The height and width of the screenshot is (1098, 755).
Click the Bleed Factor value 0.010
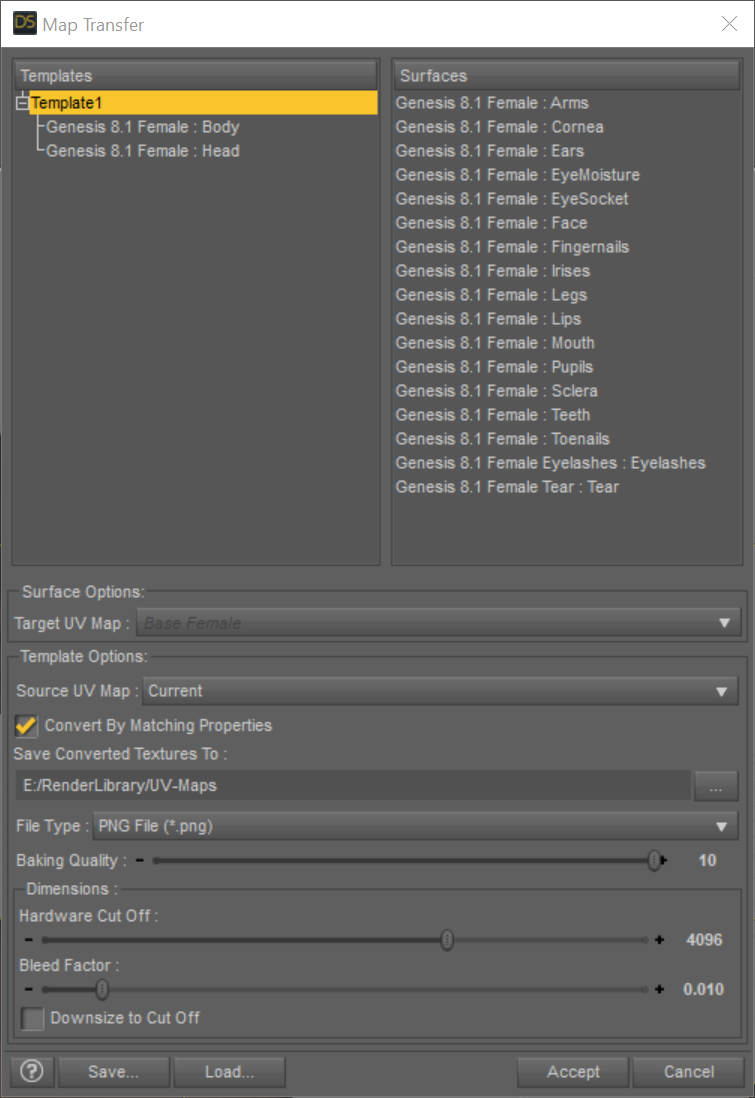(703, 989)
